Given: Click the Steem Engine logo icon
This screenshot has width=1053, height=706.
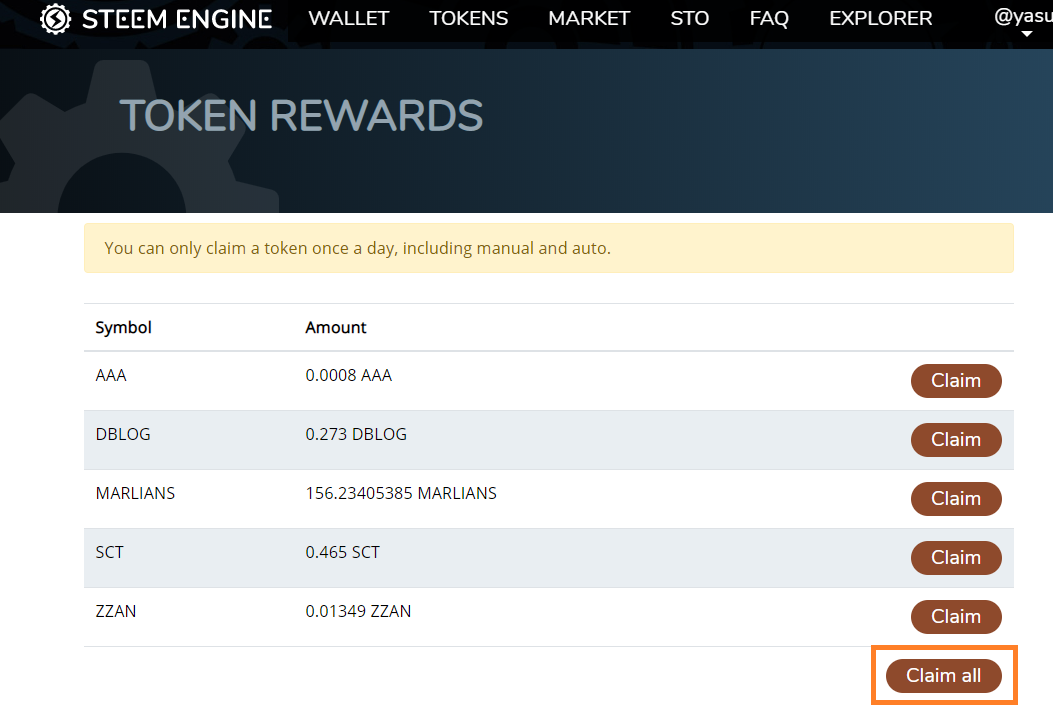Looking at the screenshot, I should (56, 19).
